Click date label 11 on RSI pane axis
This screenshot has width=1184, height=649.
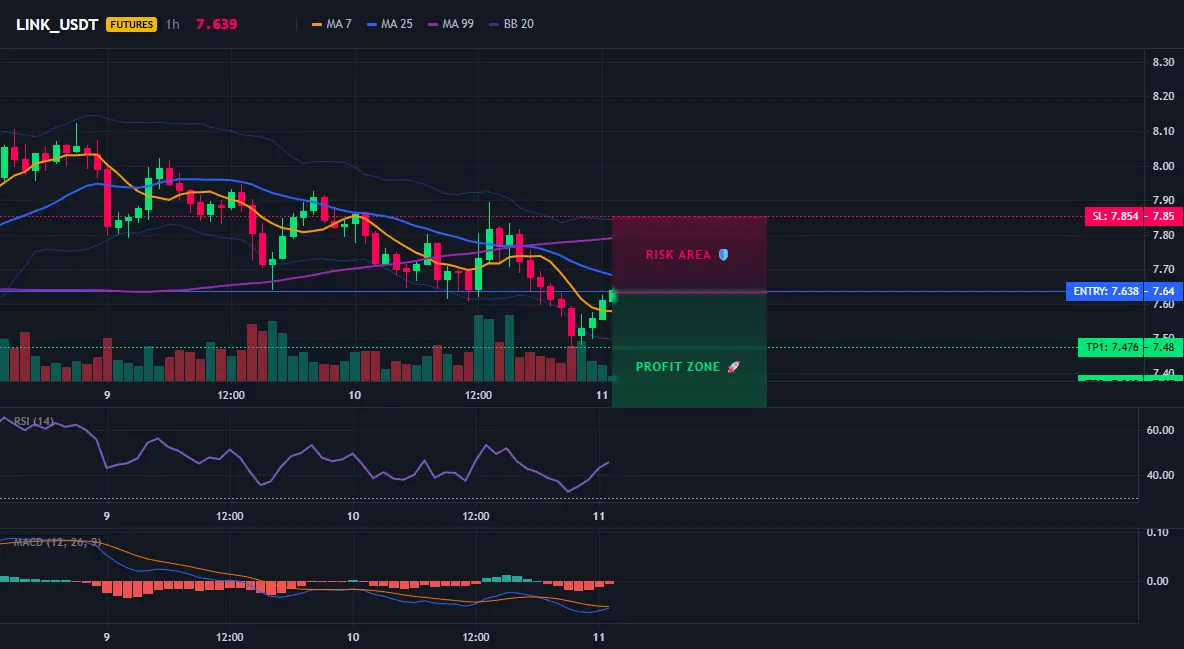(x=599, y=516)
